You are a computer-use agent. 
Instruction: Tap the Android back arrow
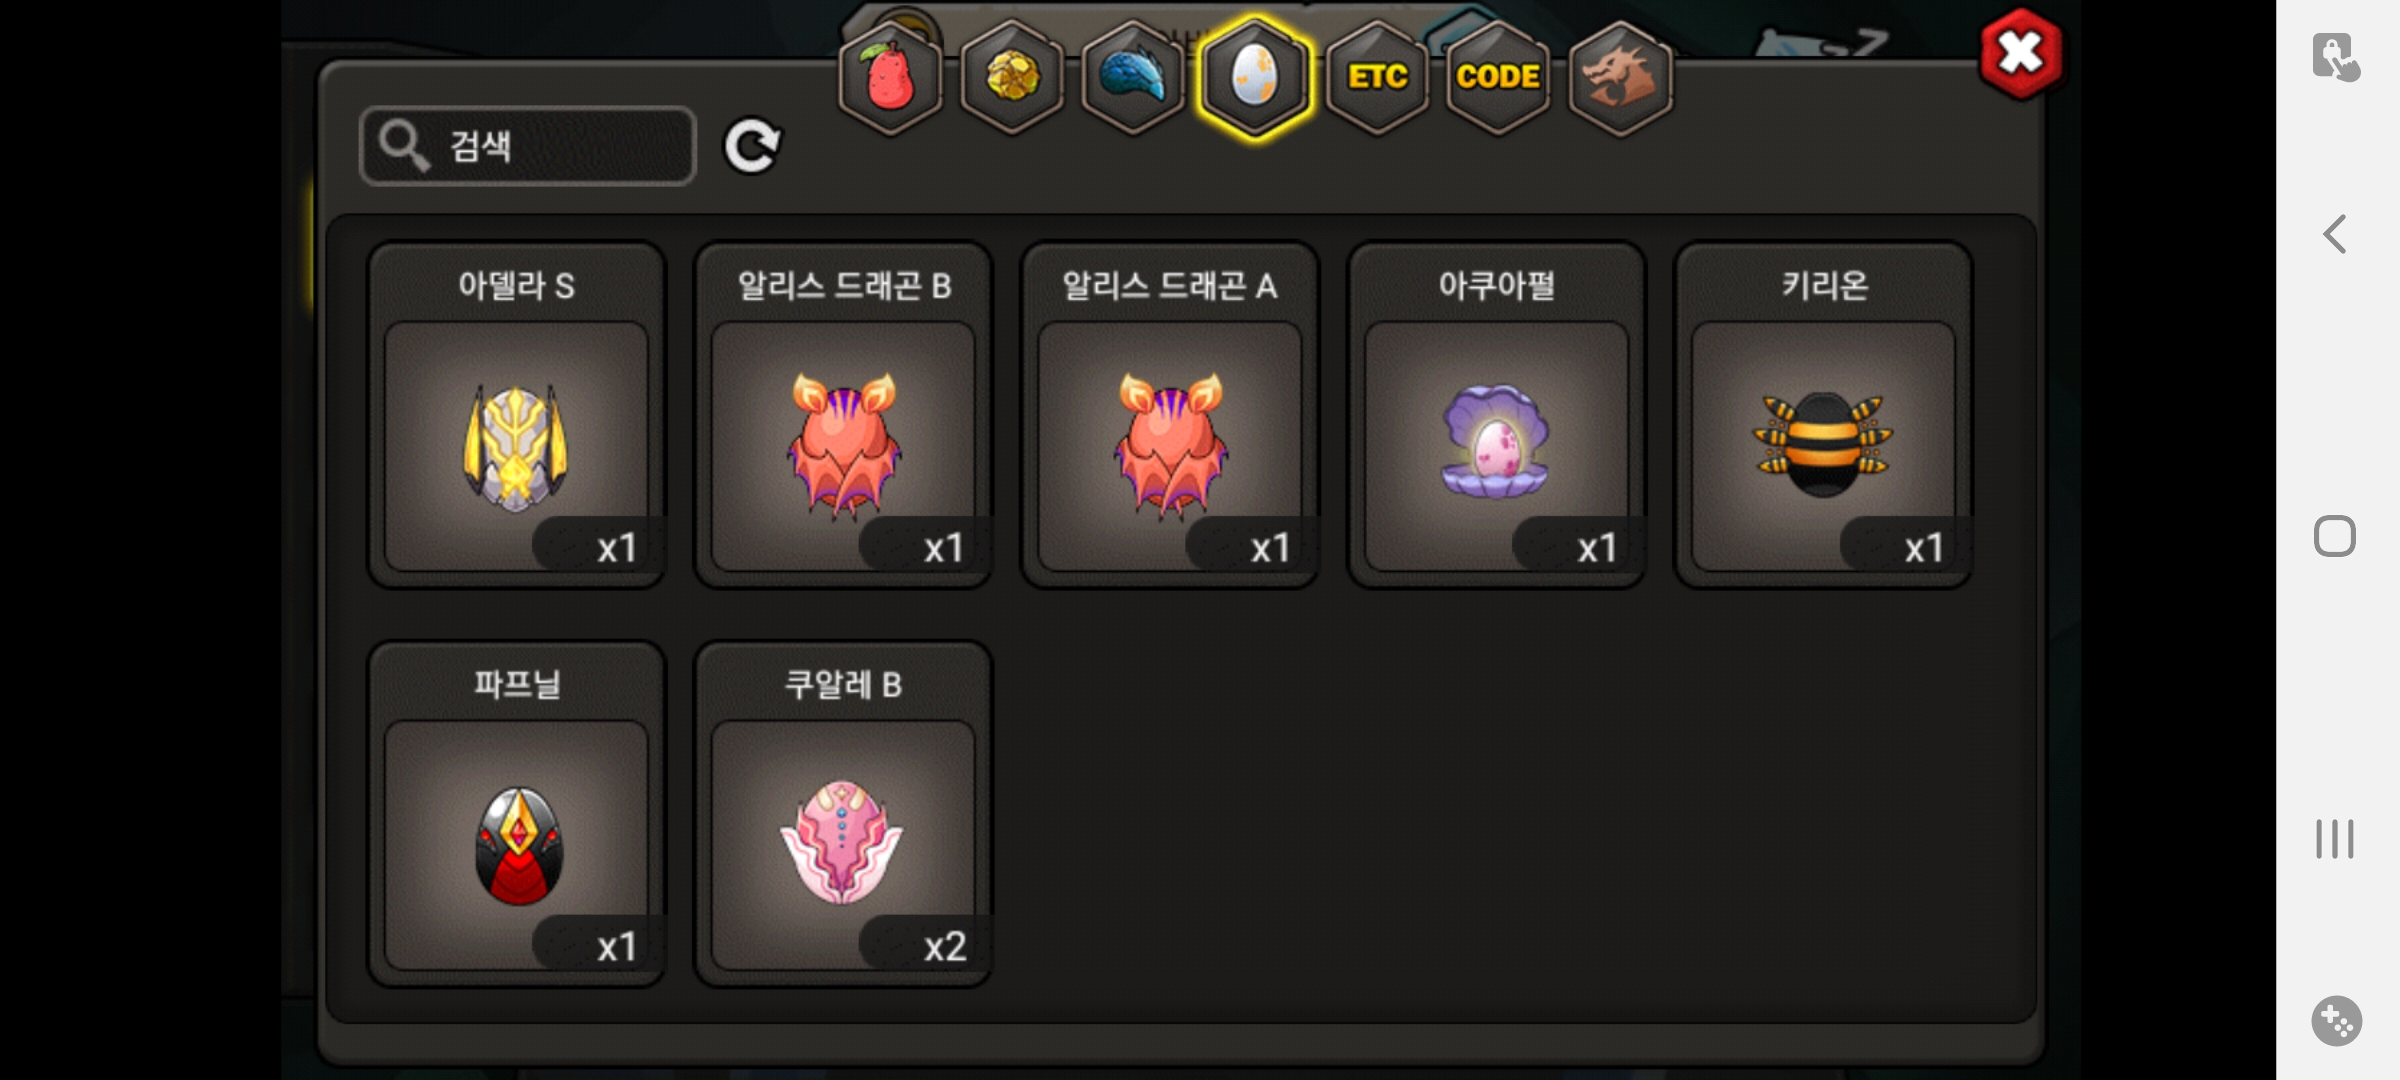coord(2335,235)
